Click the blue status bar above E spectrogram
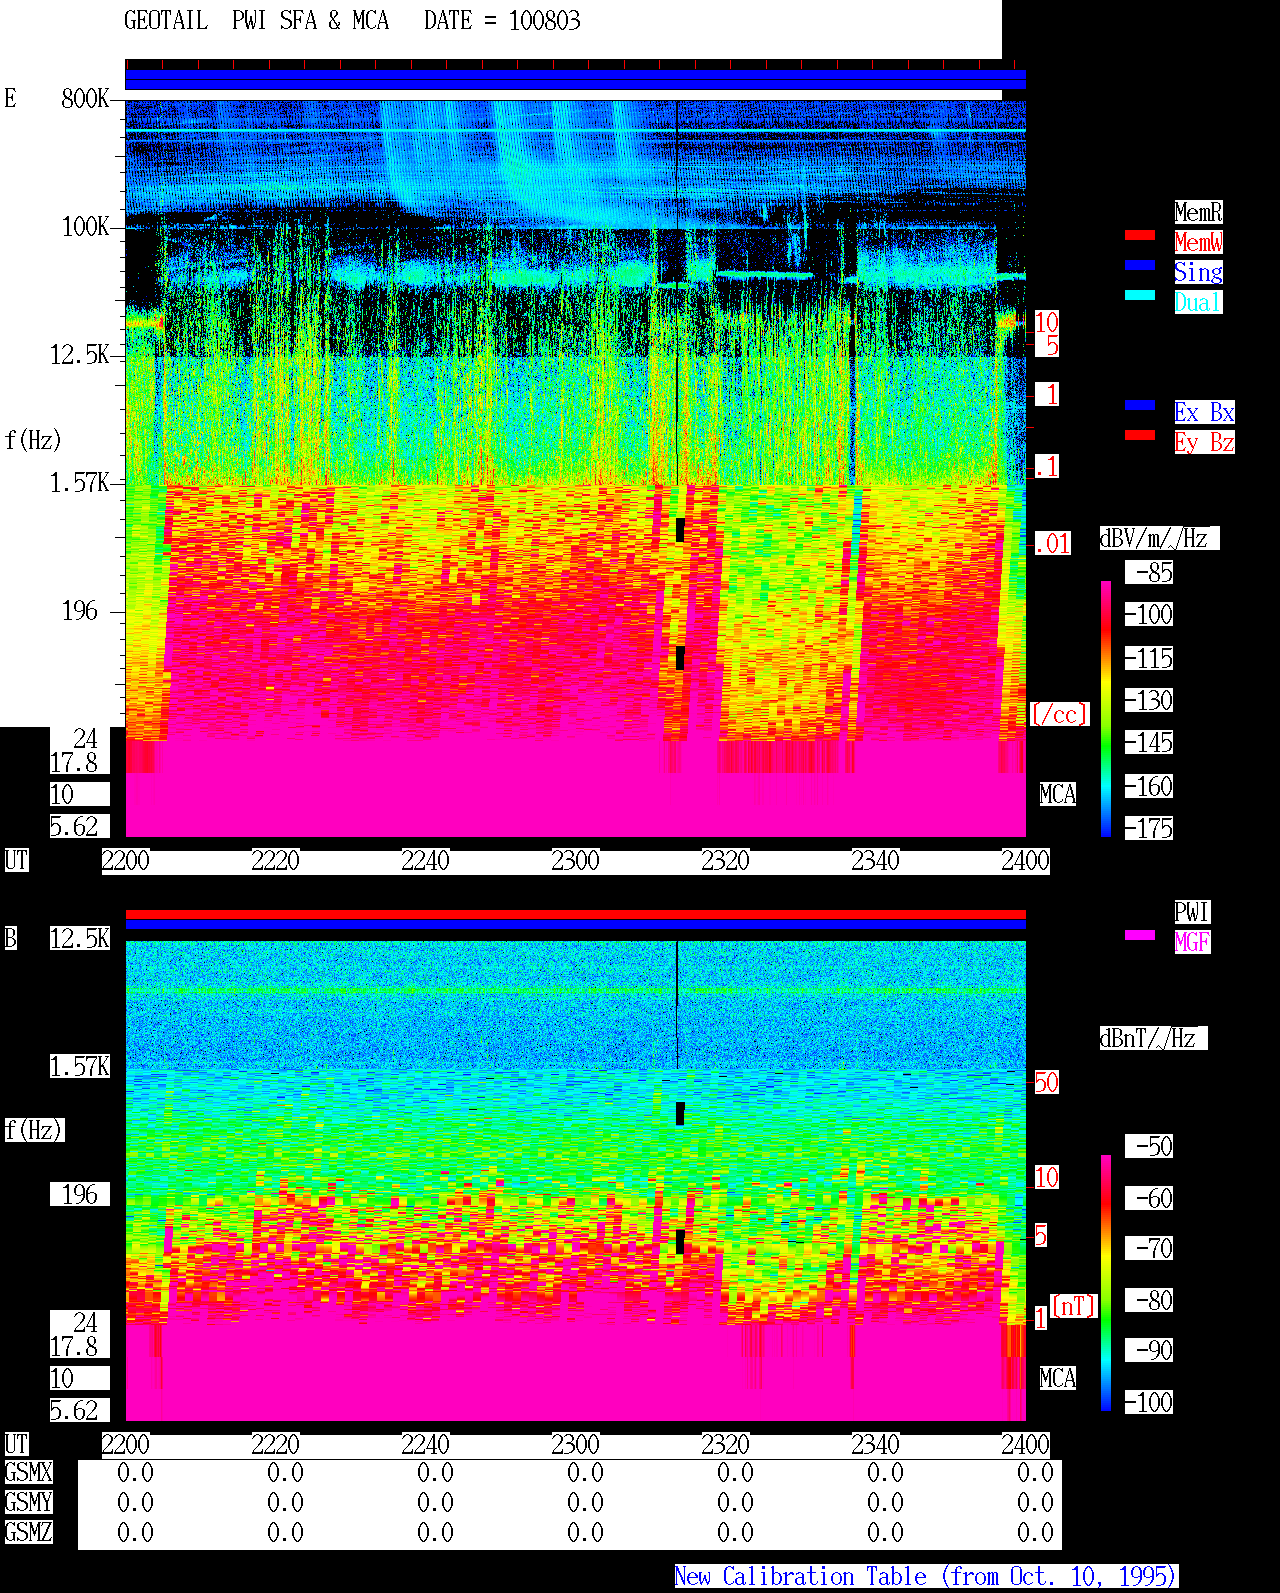The image size is (1280, 1593). tap(575, 80)
